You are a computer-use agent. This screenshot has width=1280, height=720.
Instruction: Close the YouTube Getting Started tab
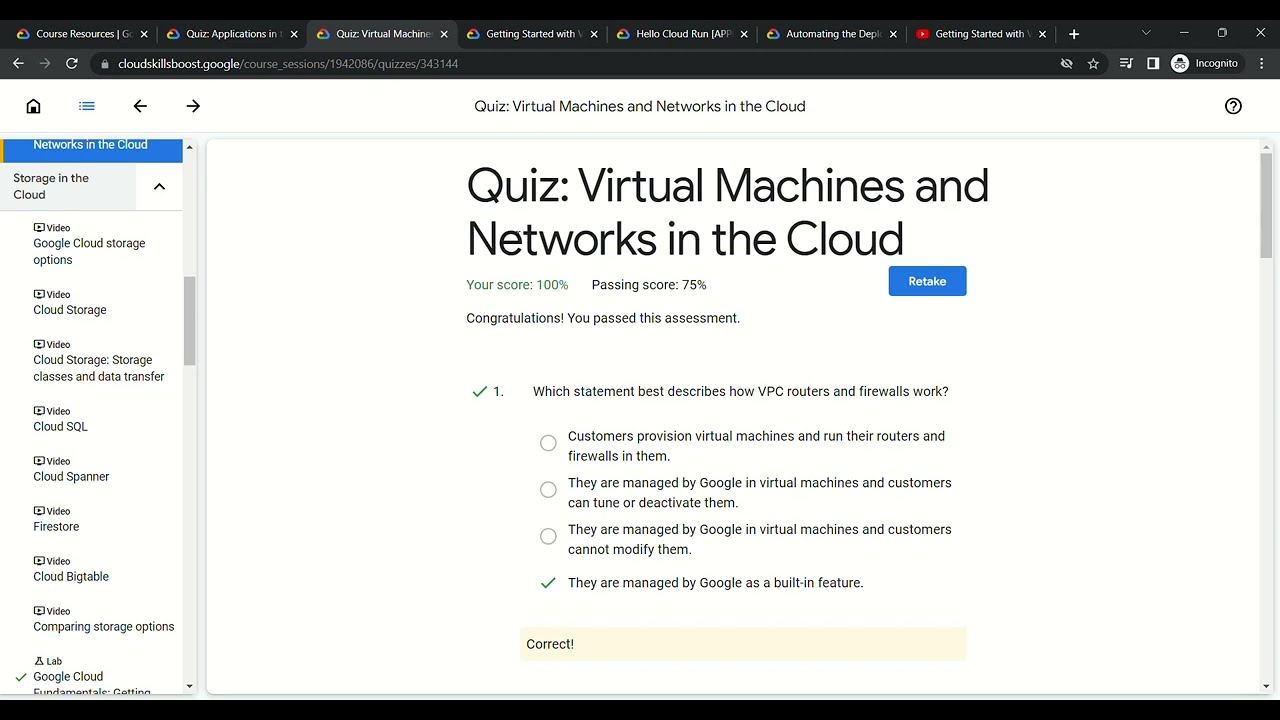1043,34
